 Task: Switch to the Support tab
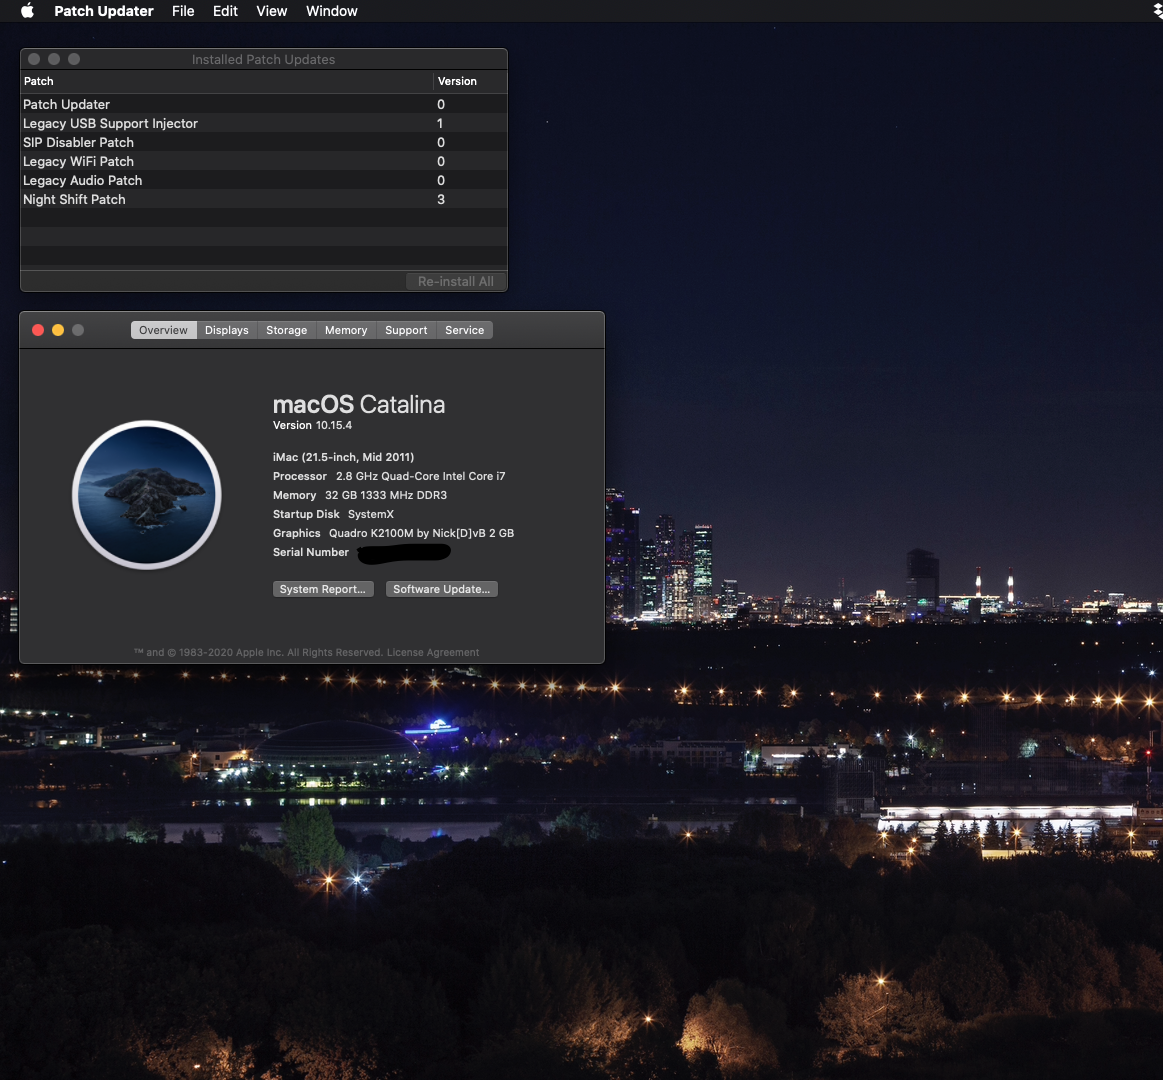[406, 330]
